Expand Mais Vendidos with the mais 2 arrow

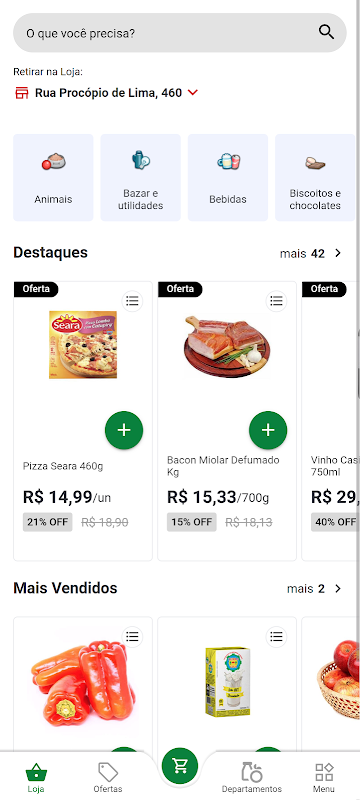(338, 589)
